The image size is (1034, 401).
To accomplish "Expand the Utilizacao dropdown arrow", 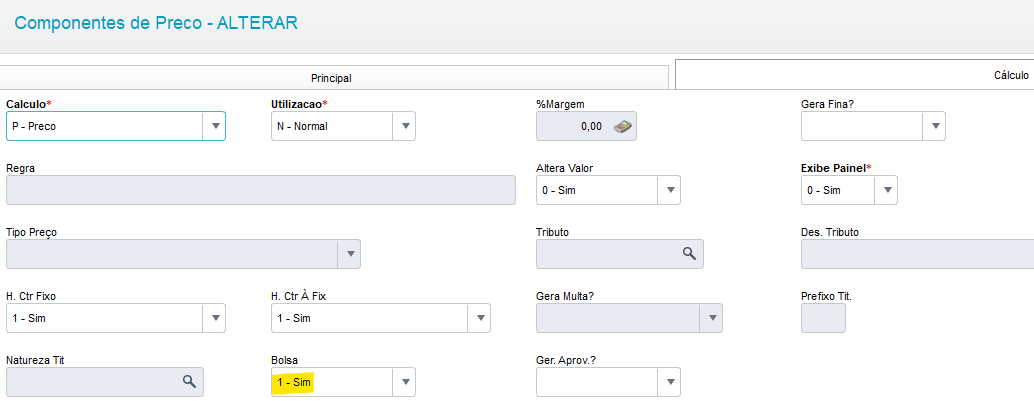I will click(x=405, y=126).
